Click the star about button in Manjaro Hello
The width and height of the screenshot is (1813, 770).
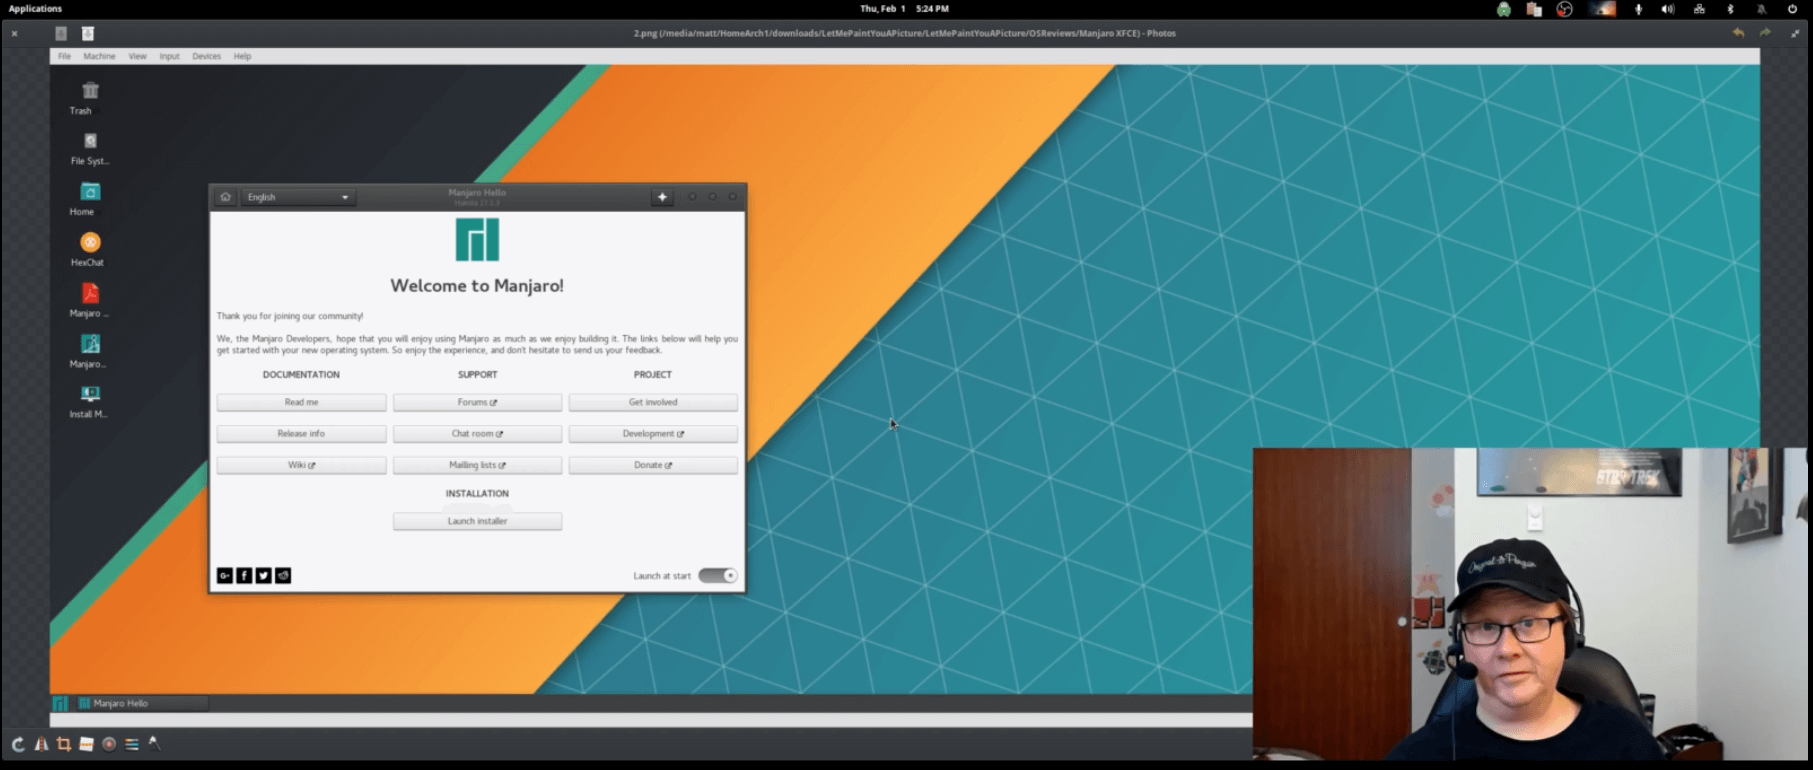(x=662, y=197)
